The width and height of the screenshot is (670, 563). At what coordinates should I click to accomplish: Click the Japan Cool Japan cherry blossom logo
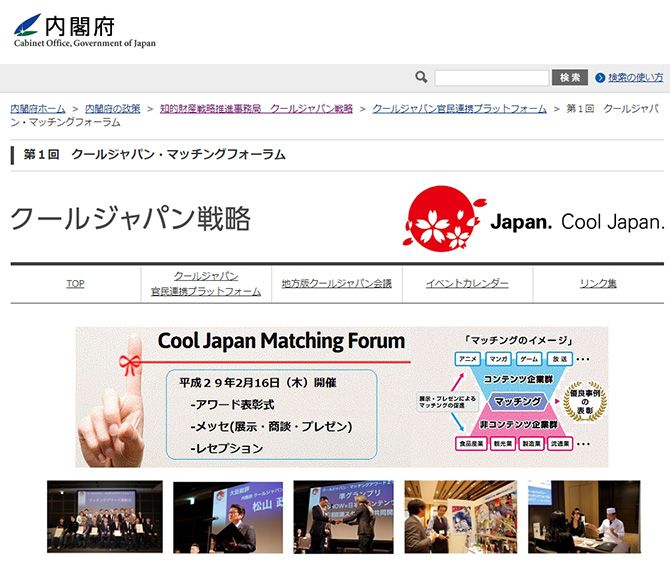533,217
